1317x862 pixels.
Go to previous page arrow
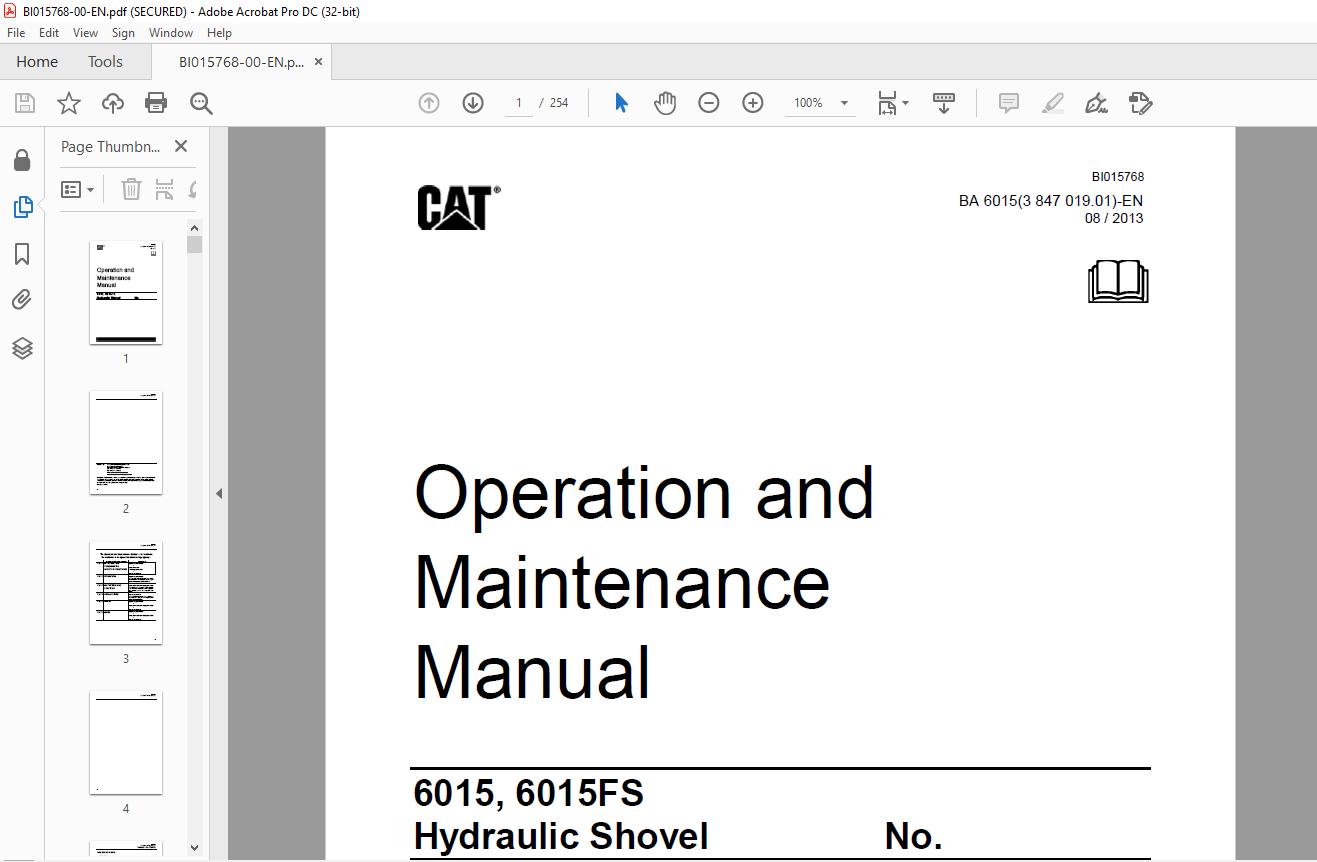point(429,103)
